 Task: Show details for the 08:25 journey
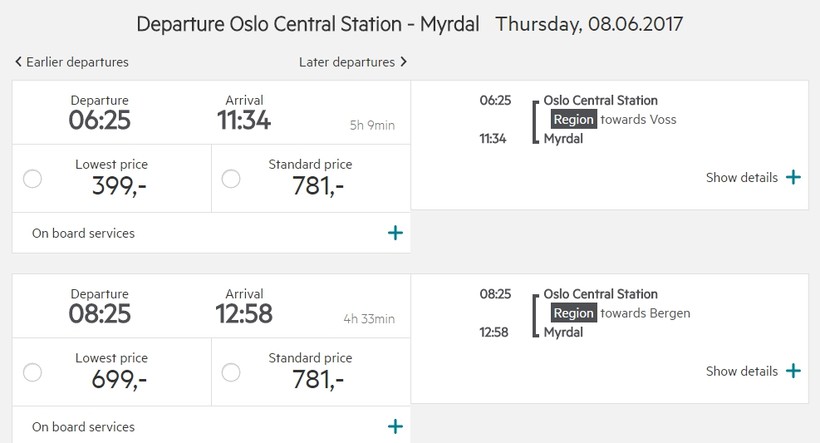(741, 371)
